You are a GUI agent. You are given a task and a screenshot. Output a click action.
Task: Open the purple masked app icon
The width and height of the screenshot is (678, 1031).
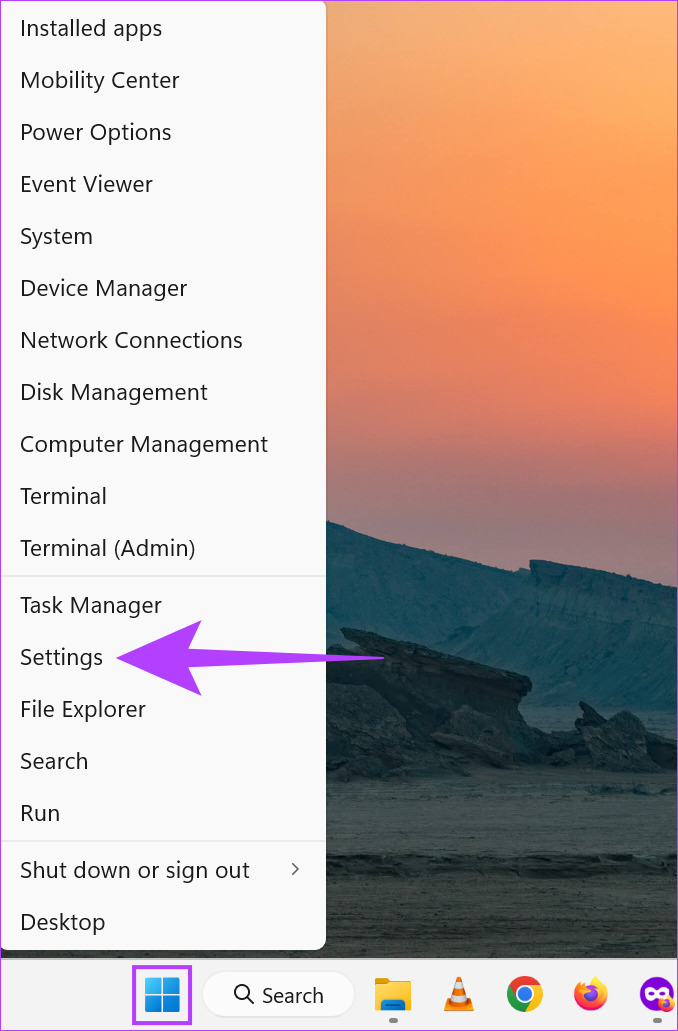(x=658, y=994)
